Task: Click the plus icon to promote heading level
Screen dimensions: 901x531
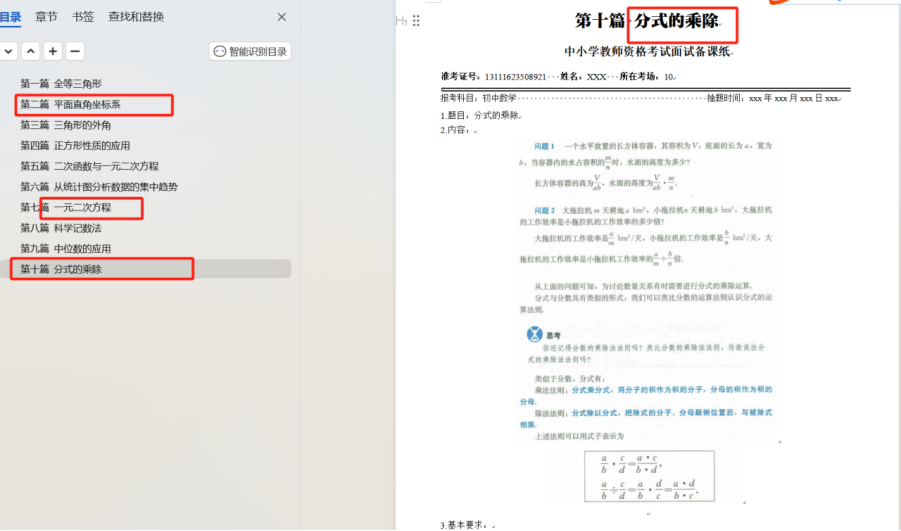Action: click(53, 51)
